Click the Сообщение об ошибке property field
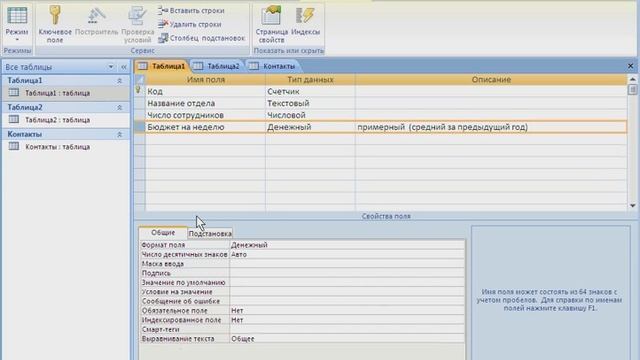The image size is (640, 360). pyautogui.click(x=347, y=301)
